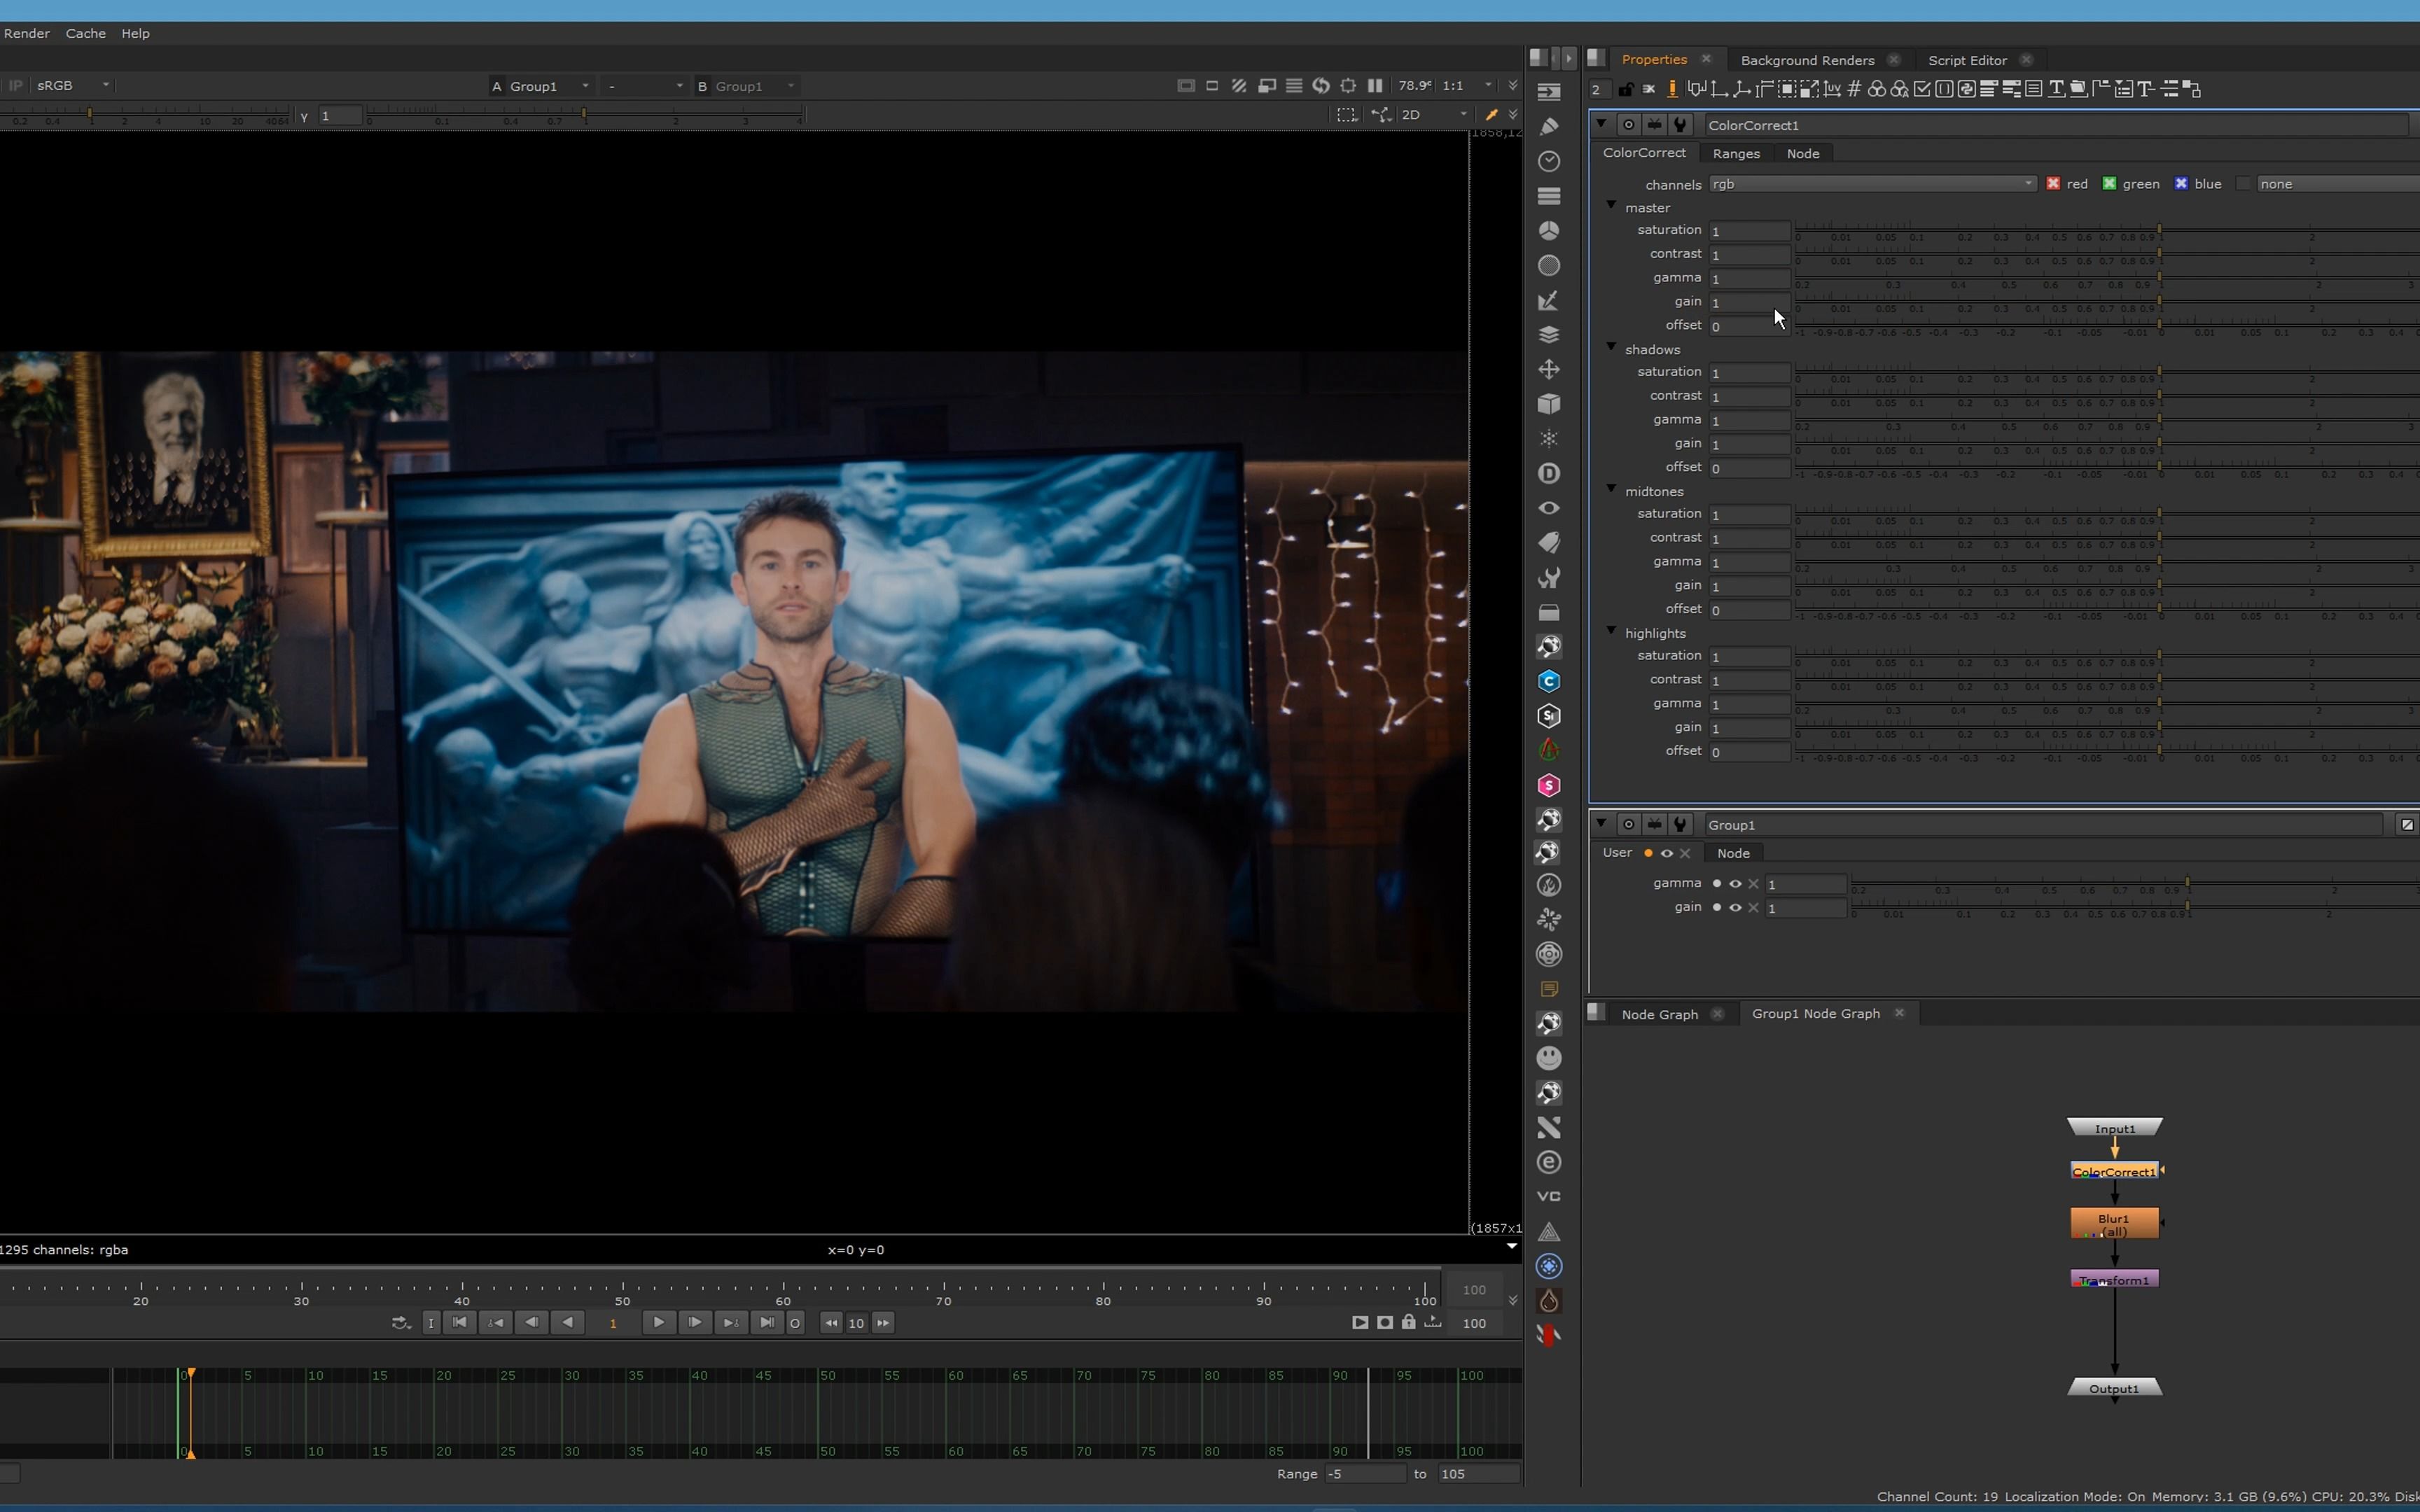Open the Merge nodes layers-stack menu
2420x1512 pixels.
point(1549,334)
